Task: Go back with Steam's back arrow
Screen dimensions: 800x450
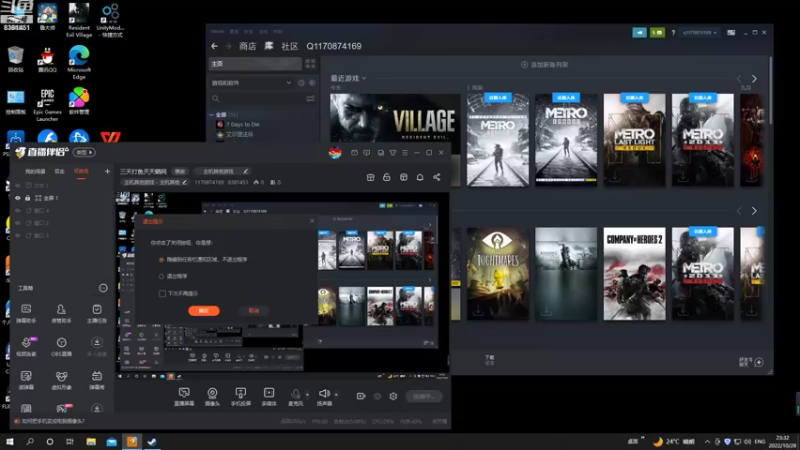Action: [214, 46]
